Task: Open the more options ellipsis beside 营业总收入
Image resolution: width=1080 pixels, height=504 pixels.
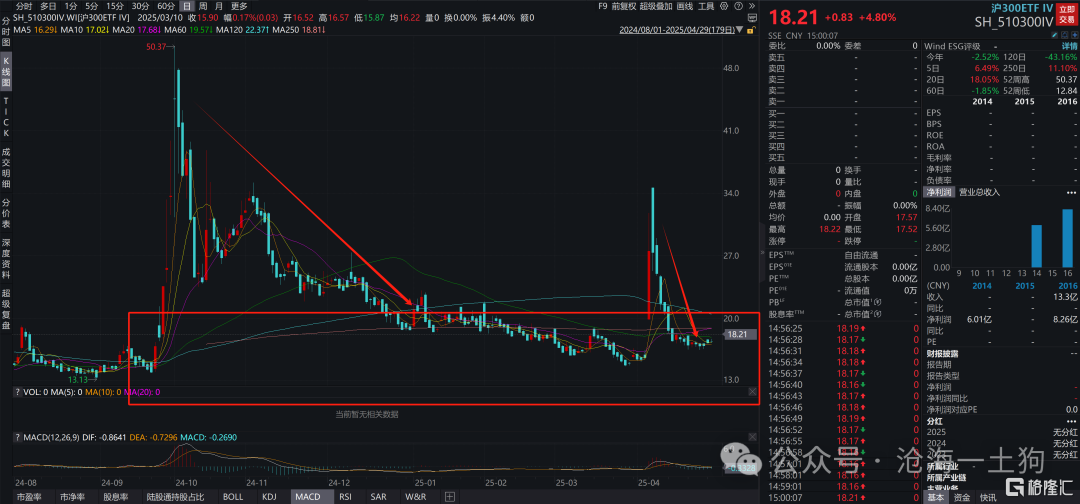Action: [1071, 192]
